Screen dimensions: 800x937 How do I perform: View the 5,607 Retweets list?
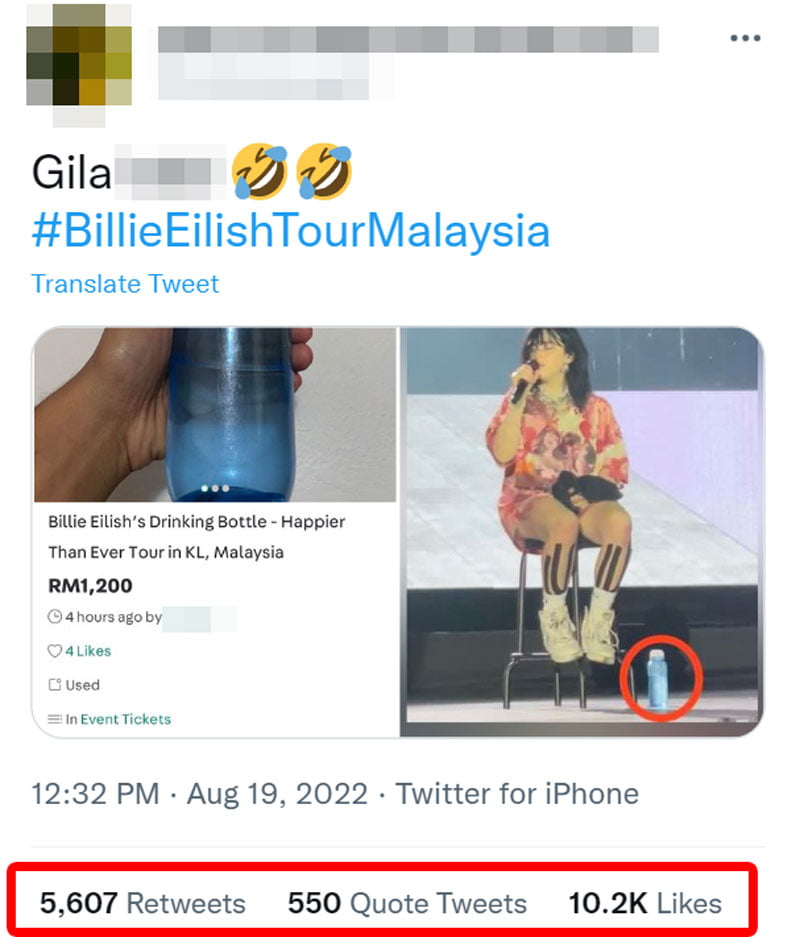pyautogui.click(x=143, y=903)
